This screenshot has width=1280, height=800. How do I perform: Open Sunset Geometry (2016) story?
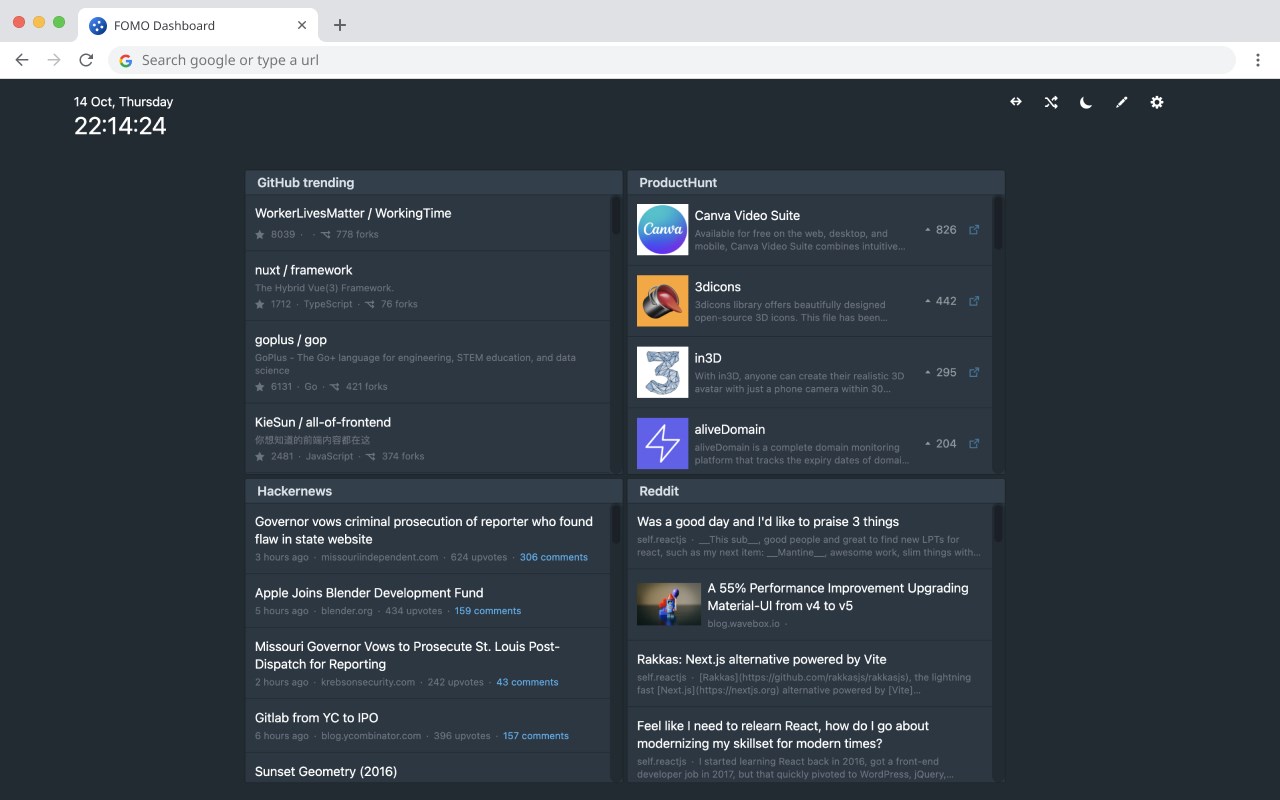326,771
